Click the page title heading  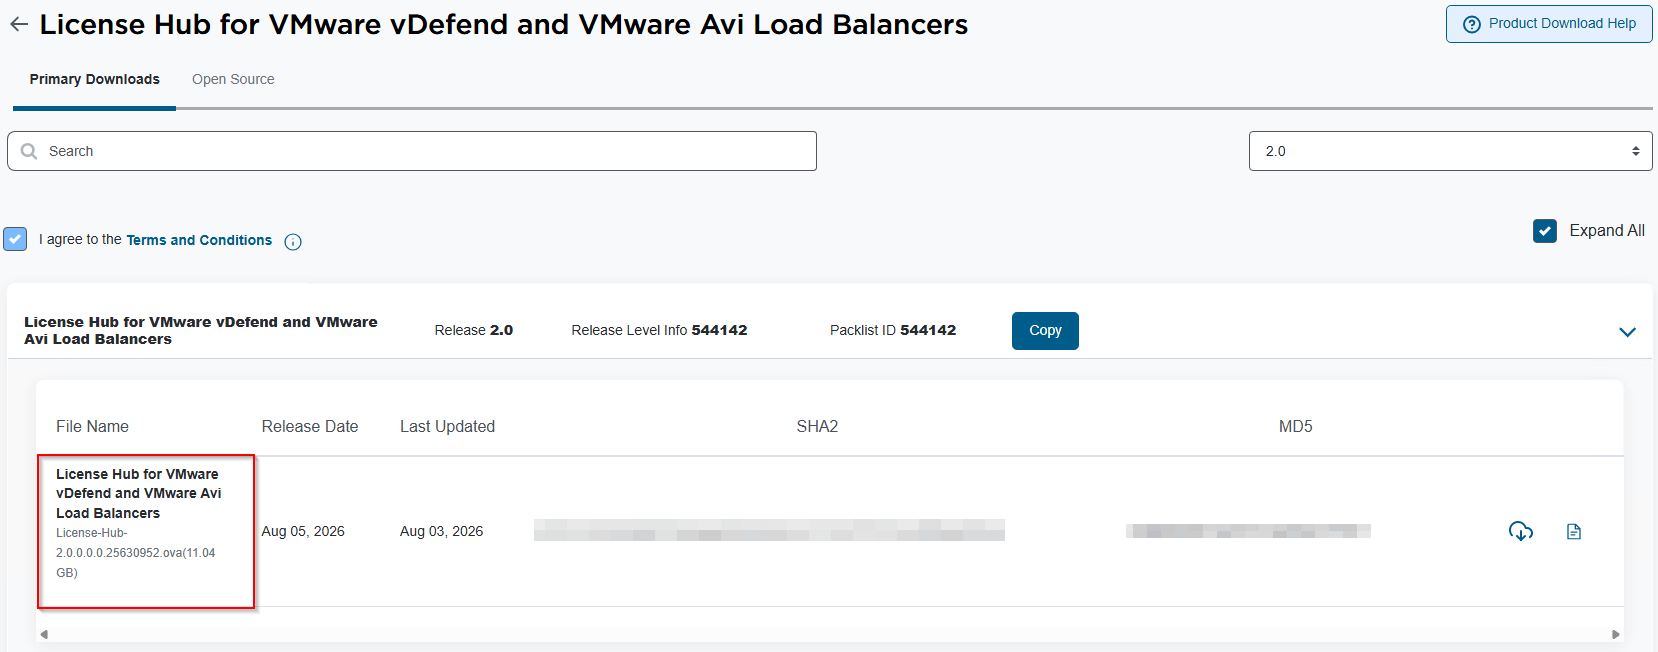coord(504,24)
